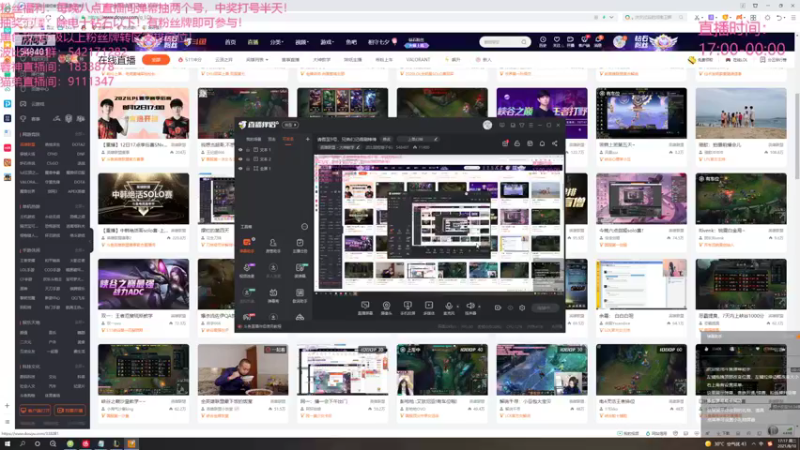Click the user avatar in streaming app title bar
This screenshot has width=800, height=450.
[x=487, y=125]
